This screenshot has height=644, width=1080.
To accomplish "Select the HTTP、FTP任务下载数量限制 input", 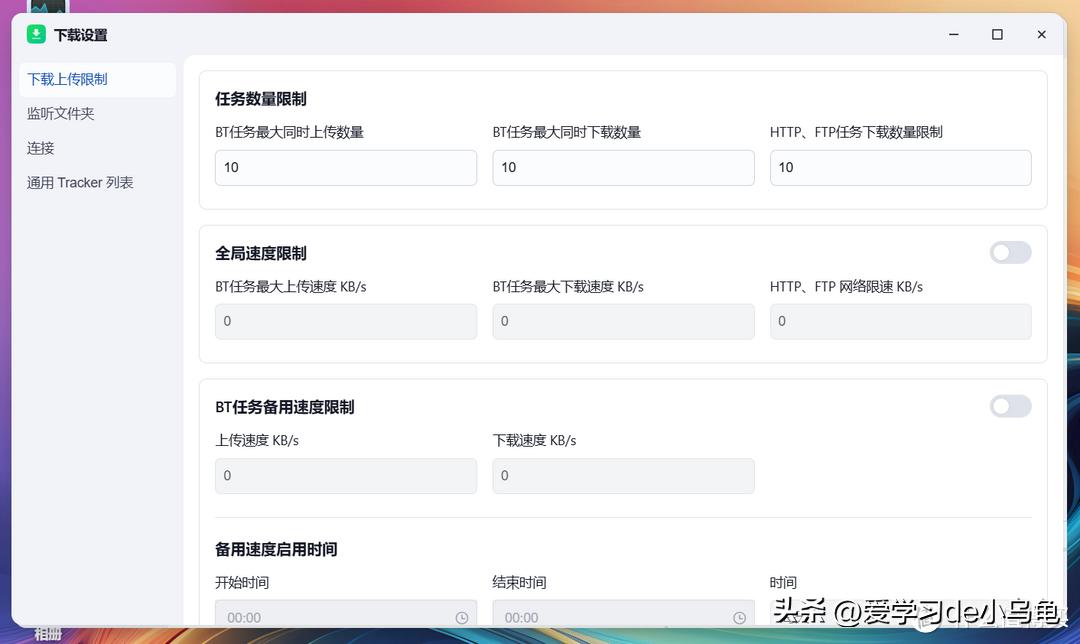I will point(900,168).
